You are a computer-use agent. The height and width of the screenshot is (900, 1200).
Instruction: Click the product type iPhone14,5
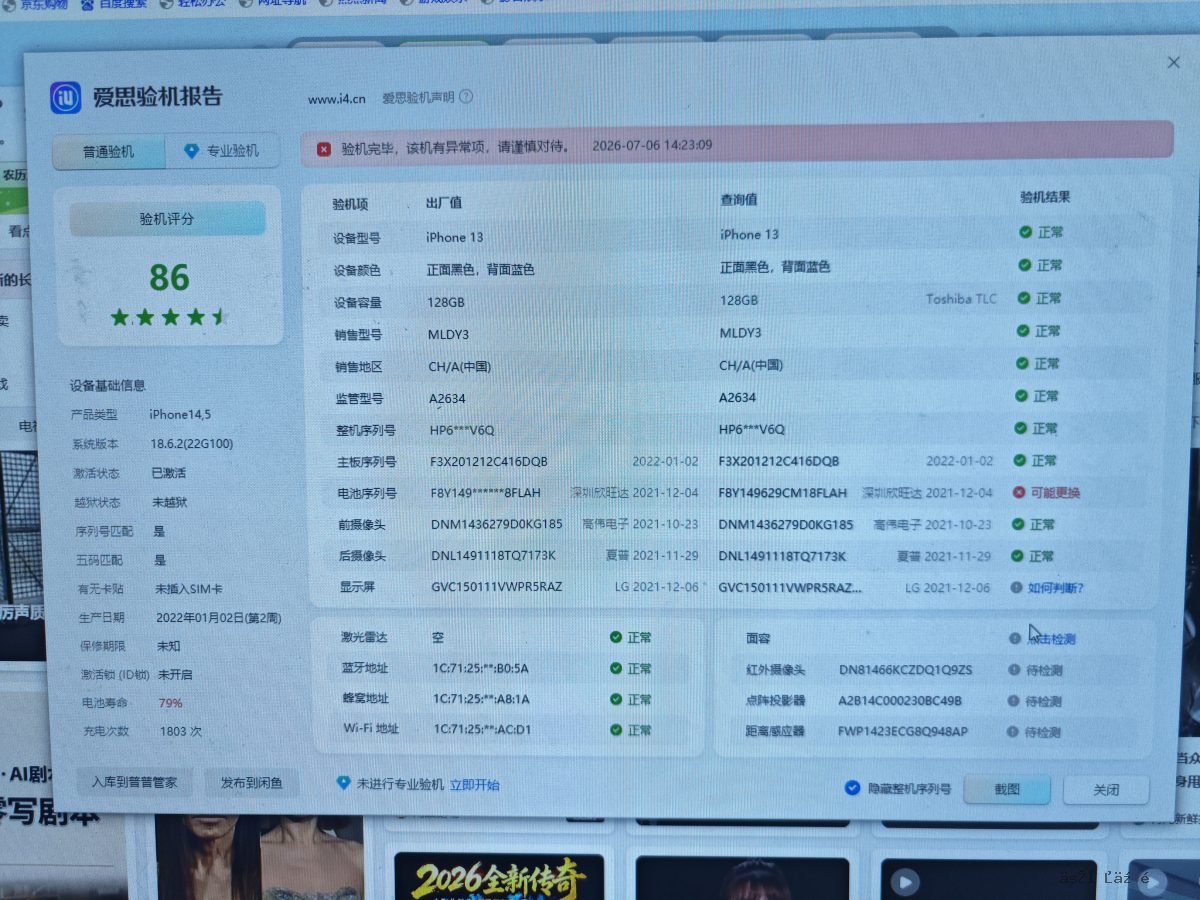(179, 414)
